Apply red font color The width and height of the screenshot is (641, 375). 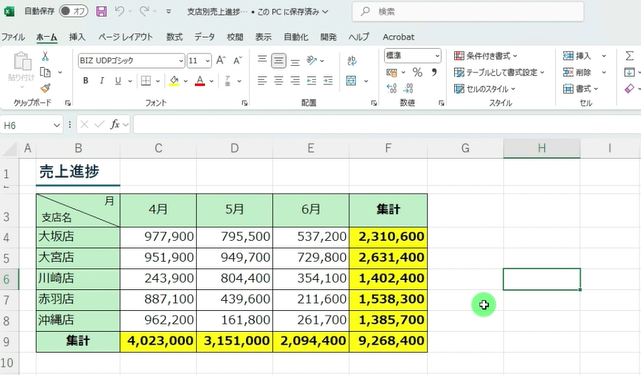pyautogui.click(x=199, y=81)
